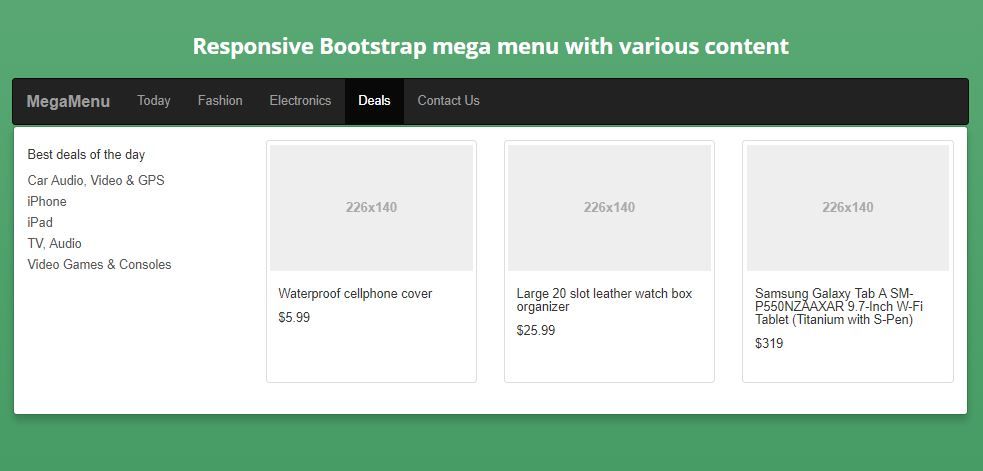Screen dimensions: 983x471
Task: Open the TV, Audio category link
Action: click(x=55, y=244)
